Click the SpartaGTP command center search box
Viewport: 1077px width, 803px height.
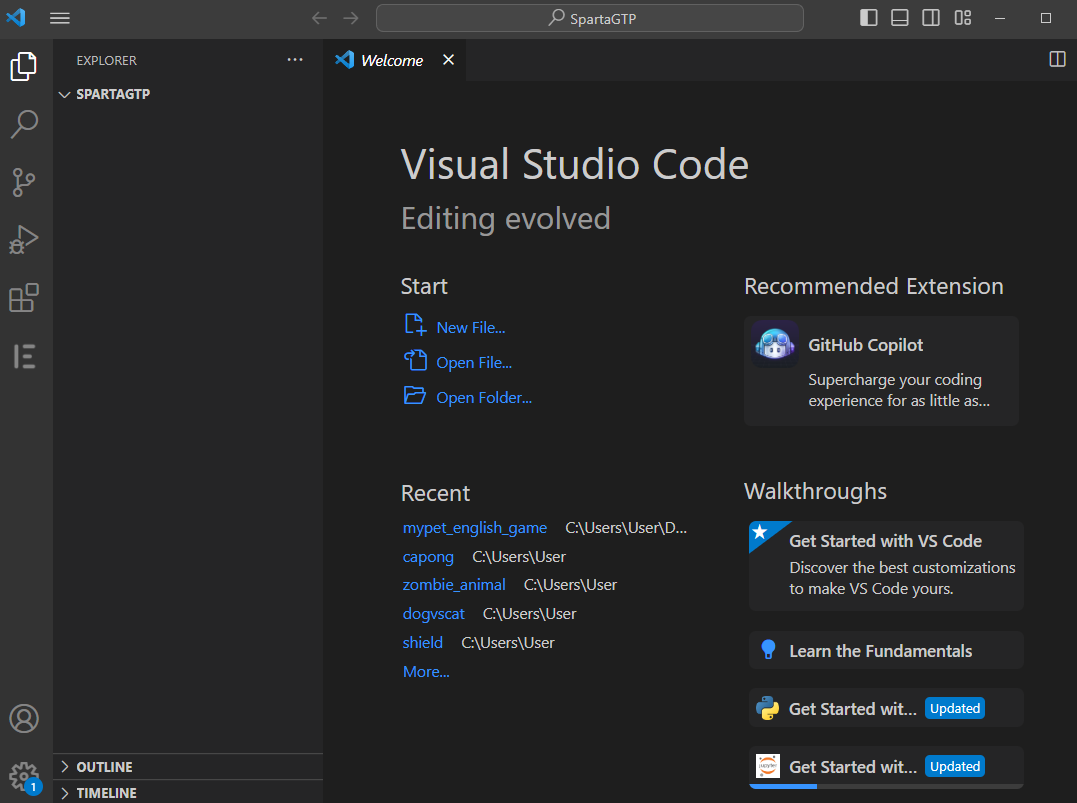coord(590,18)
